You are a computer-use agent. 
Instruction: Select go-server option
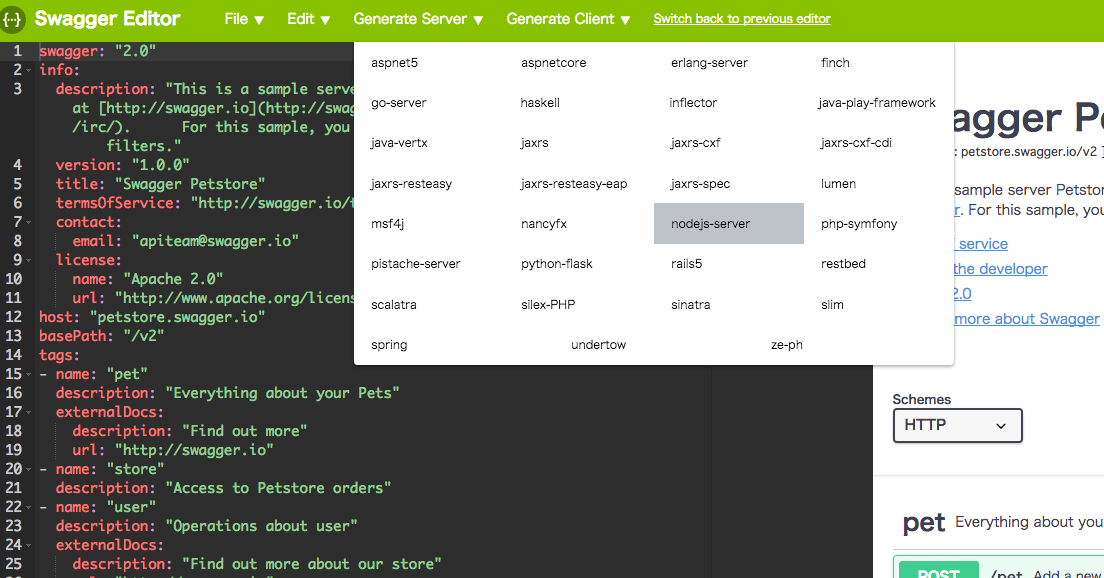click(x=399, y=103)
